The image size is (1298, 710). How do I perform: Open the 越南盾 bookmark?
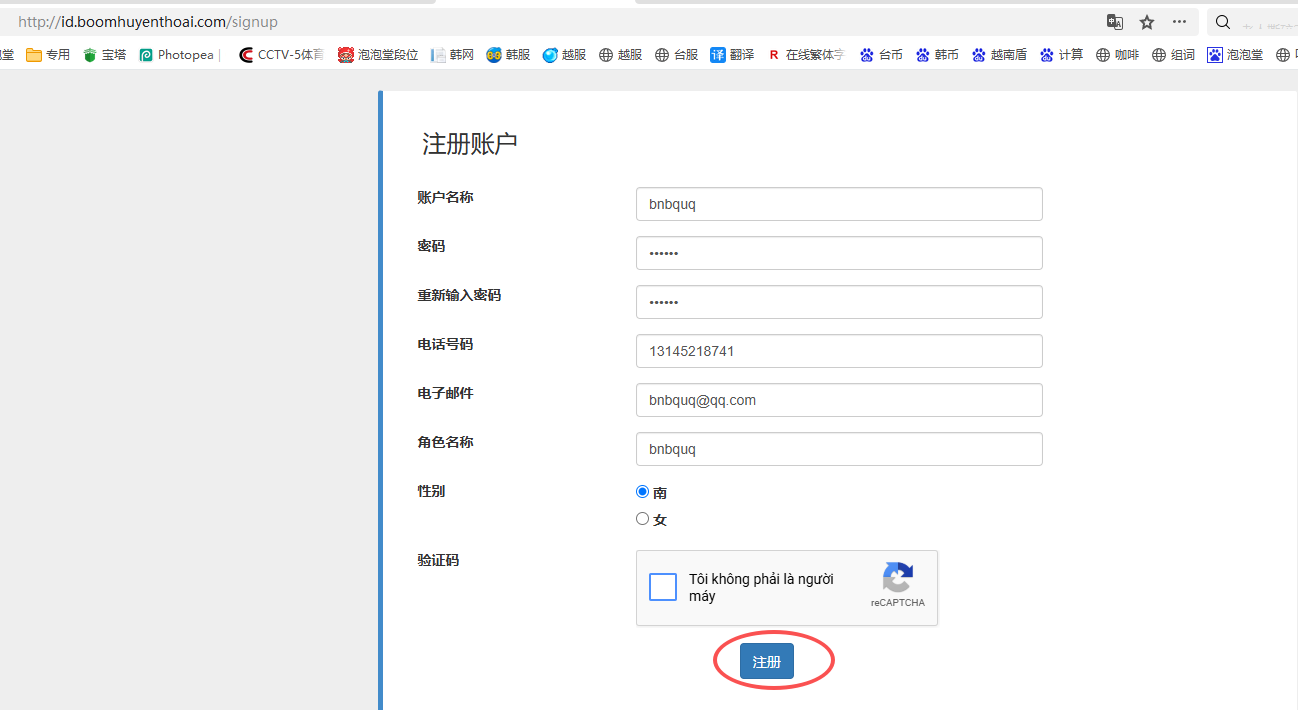click(x=999, y=55)
